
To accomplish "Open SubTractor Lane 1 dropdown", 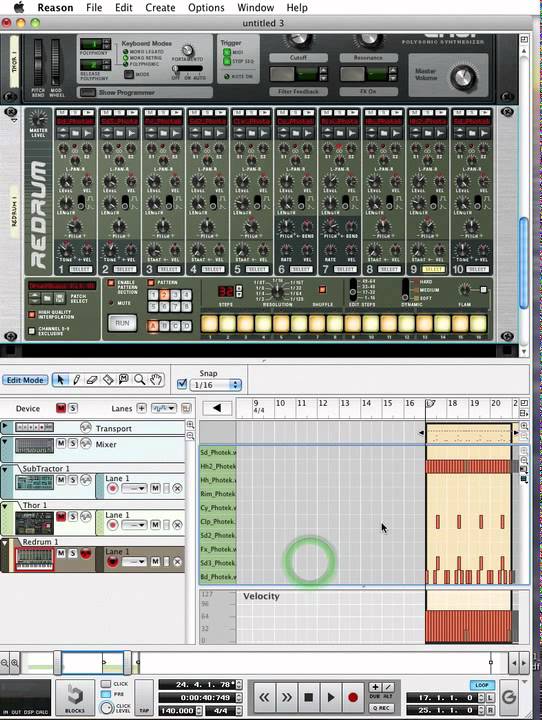I will 134,489.
